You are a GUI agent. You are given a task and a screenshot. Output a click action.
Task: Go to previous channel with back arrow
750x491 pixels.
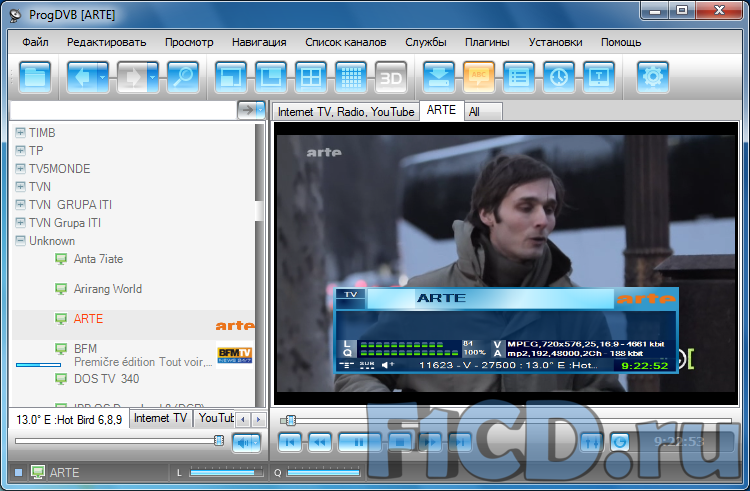[x=82, y=77]
